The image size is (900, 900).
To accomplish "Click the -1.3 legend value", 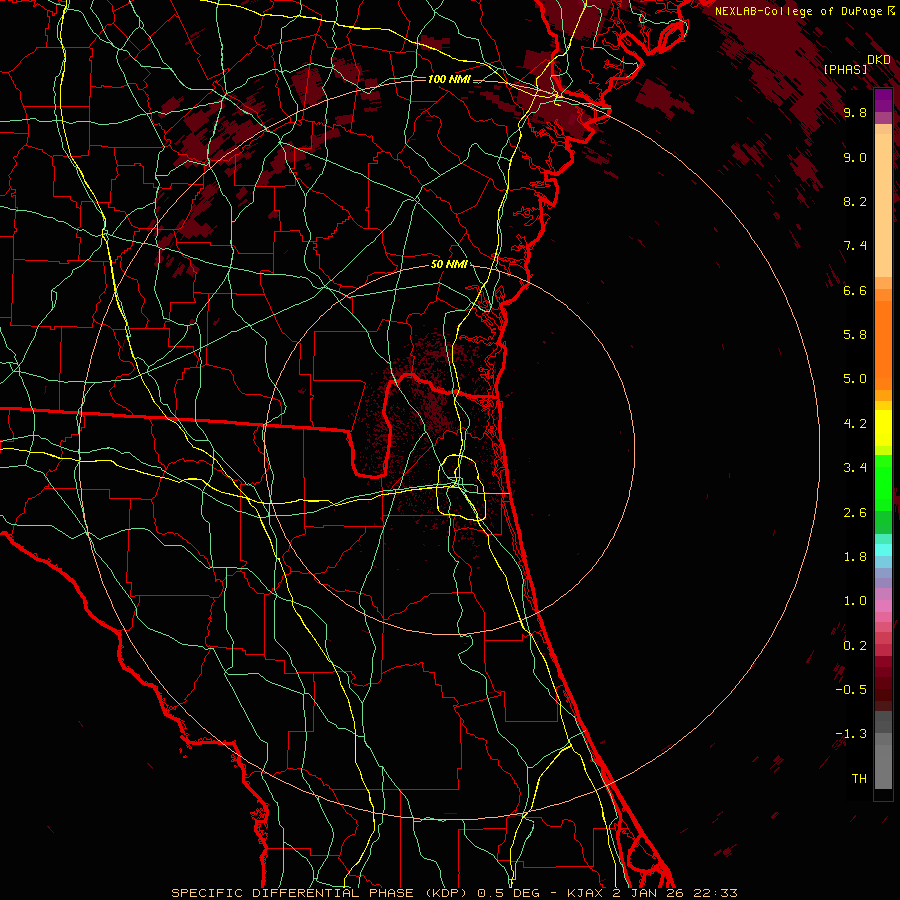I will 851,734.
